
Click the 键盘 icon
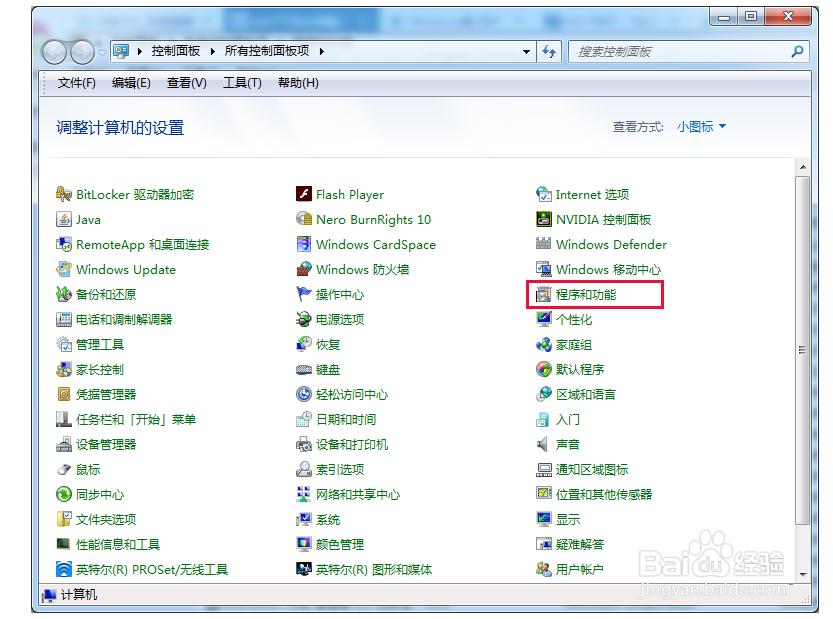click(304, 369)
